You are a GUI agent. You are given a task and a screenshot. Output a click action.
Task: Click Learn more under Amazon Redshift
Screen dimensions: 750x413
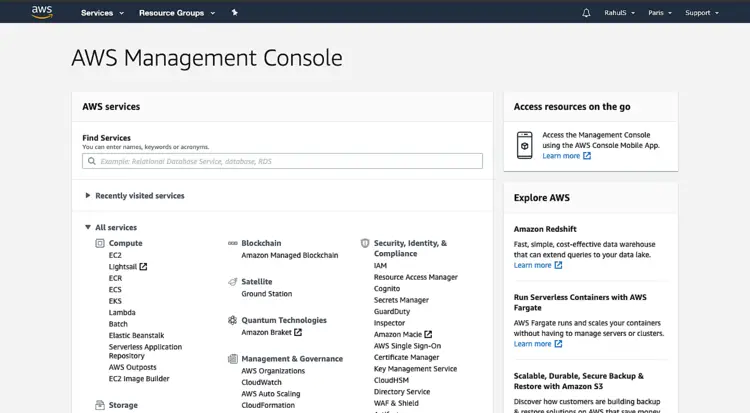(532, 265)
